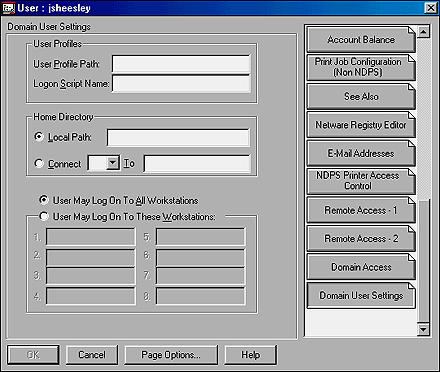Open the Netware Registry Editor page
Image resolution: width=440 pixels, height=372 pixels.
[361, 125]
